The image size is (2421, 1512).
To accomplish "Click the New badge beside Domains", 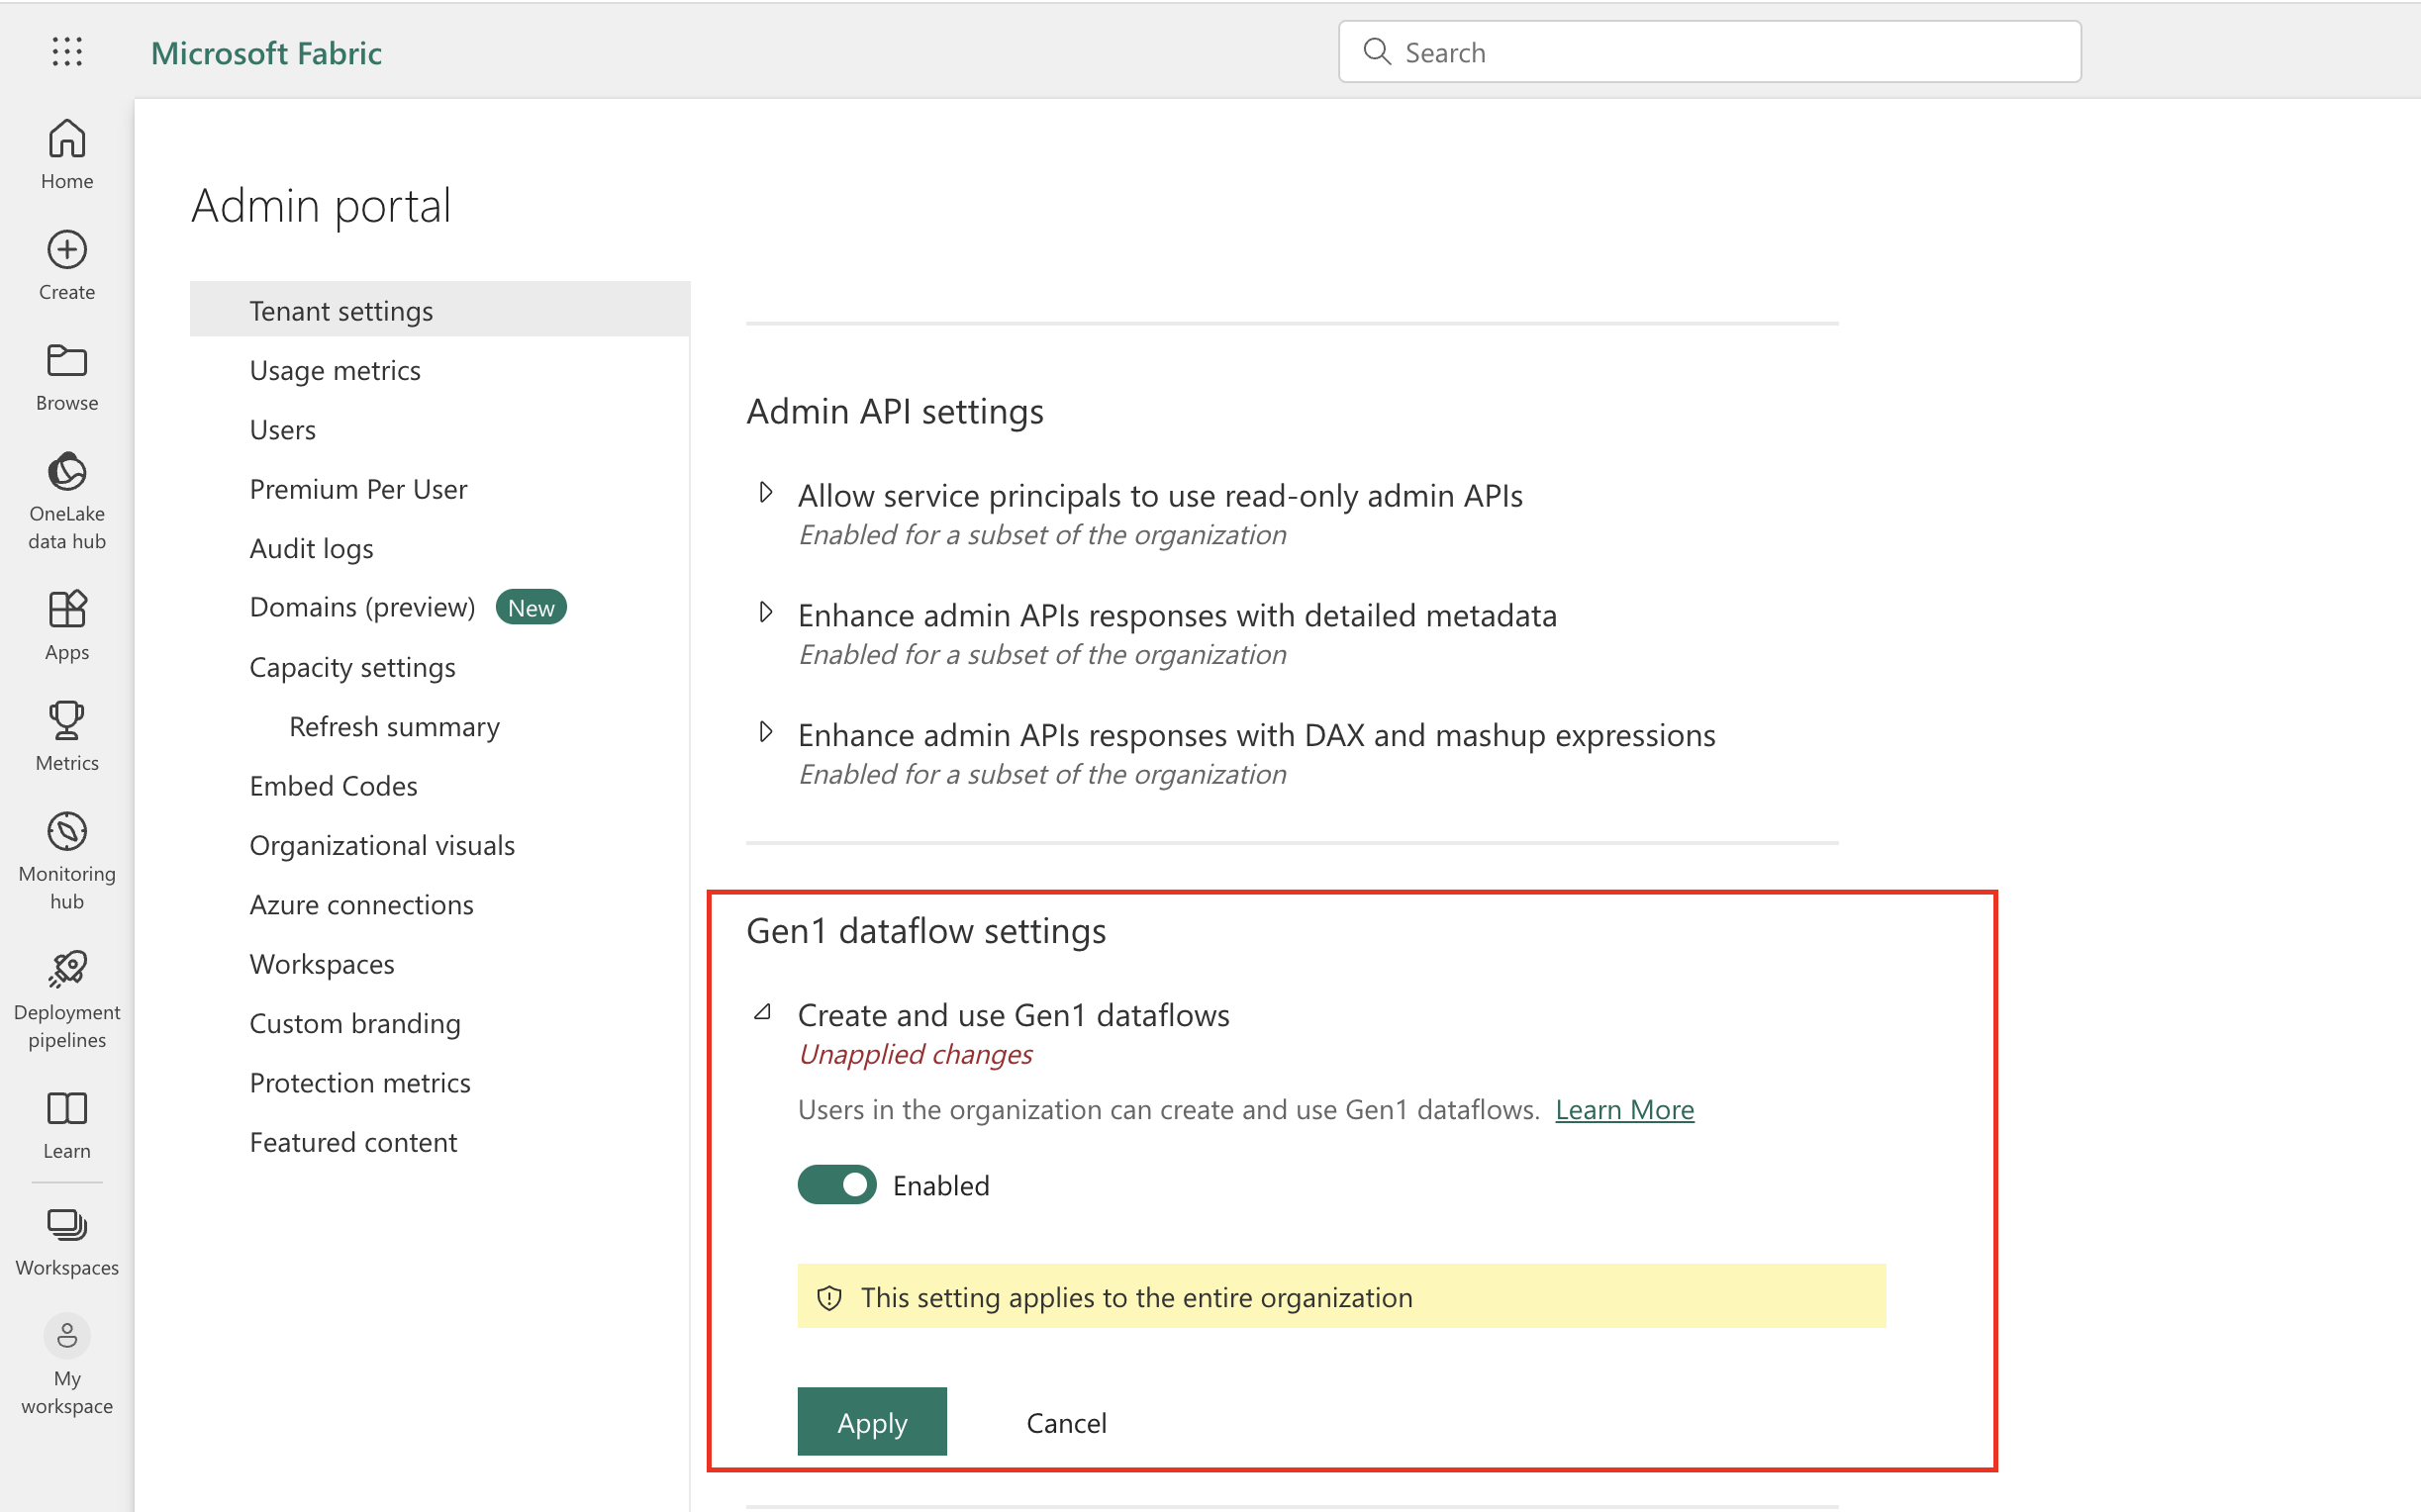I will pyautogui.click(x=531, y=607).
